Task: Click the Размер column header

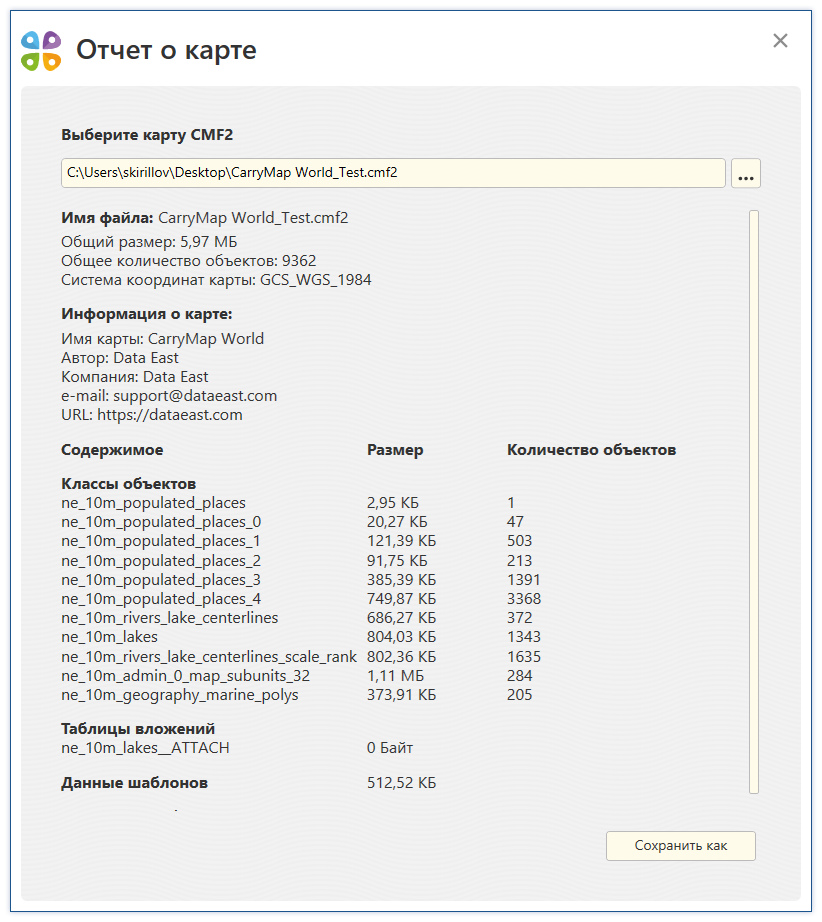Action: tap(395, 450)
